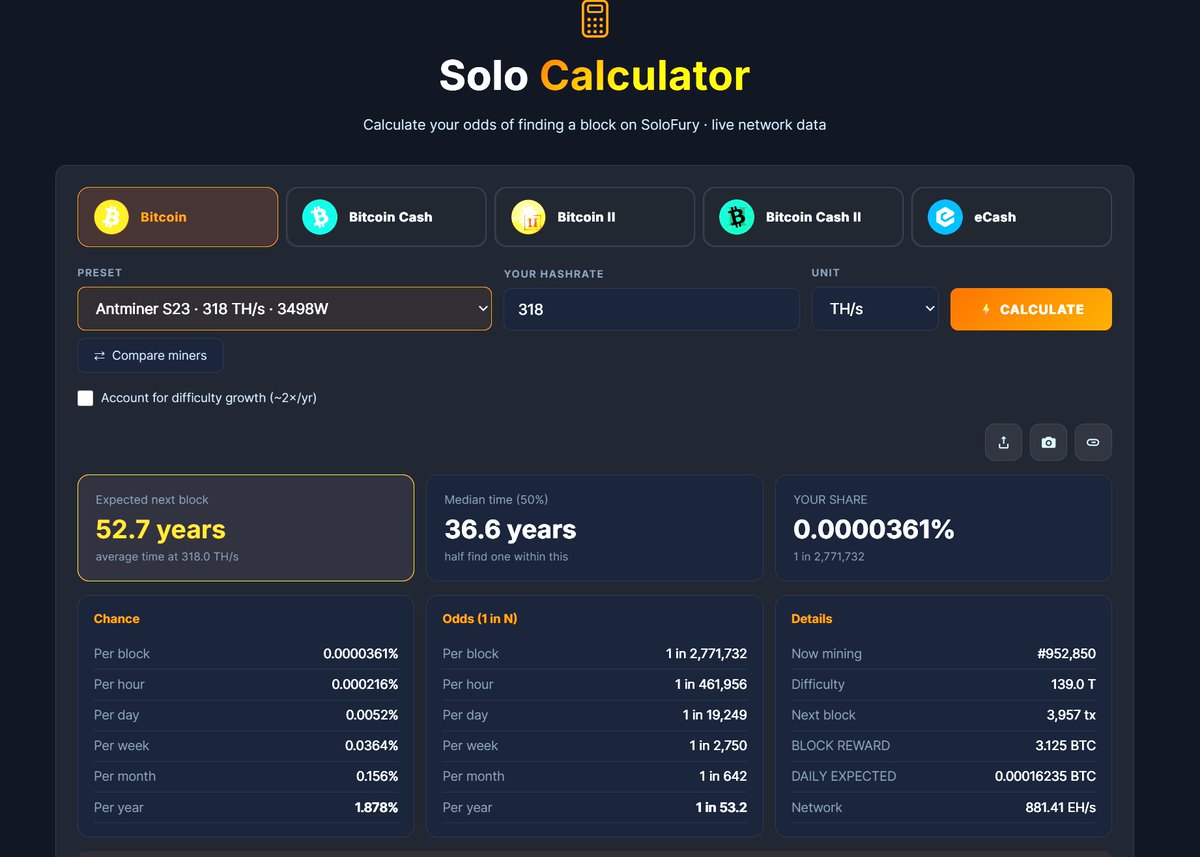The height and width of the screenshot is (857, 1200).
Task: Click the Chance per block value 0.0000361%
Action: coord(361,654)
